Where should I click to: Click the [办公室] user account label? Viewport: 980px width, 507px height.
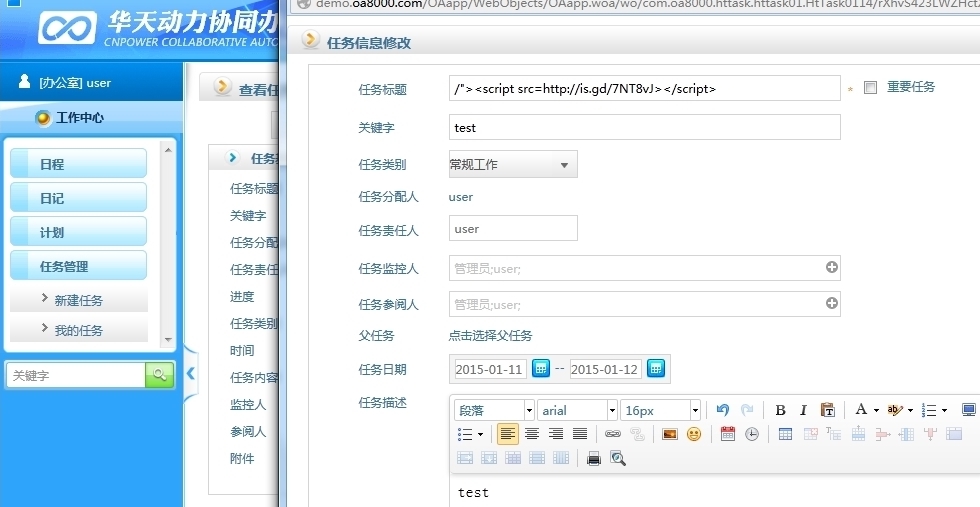(74, 83)
